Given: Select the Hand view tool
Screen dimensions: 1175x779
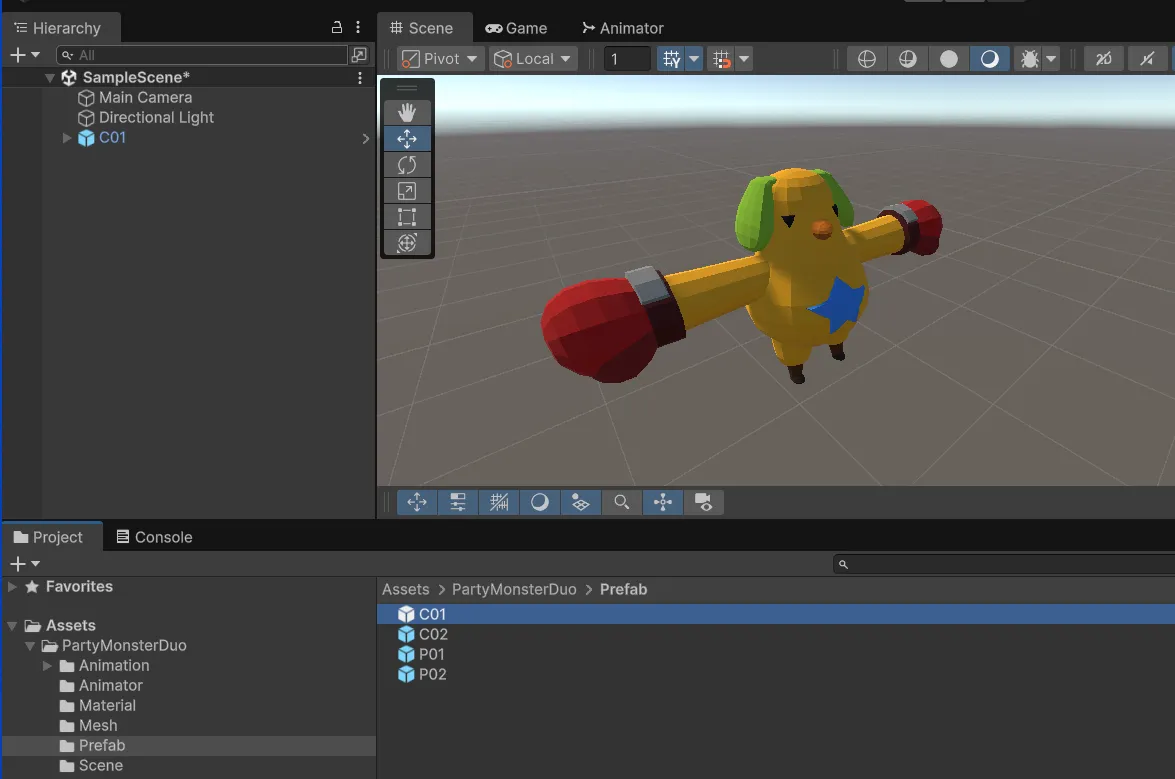Looking at the screenshot, I should pyautogui.click(x=407, y=113).
